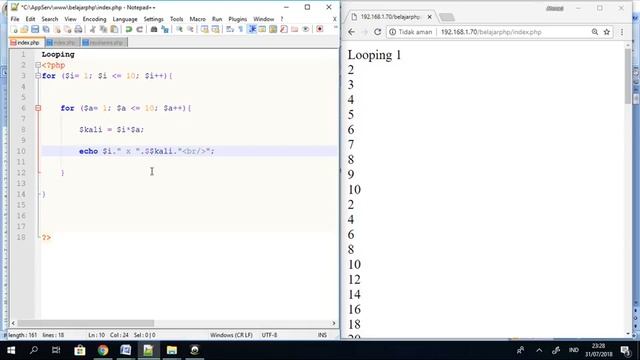Click the Save All icon in Notepad++ toolbar

(46, 29)
